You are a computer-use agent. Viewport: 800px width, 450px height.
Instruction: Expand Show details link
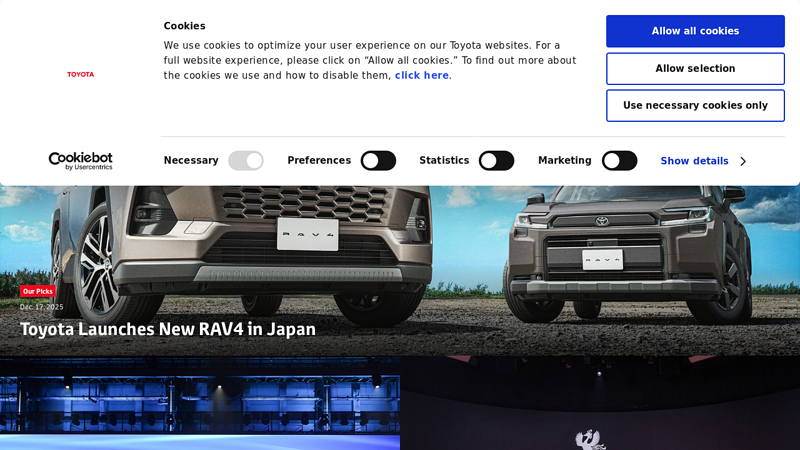coord(694,161)
